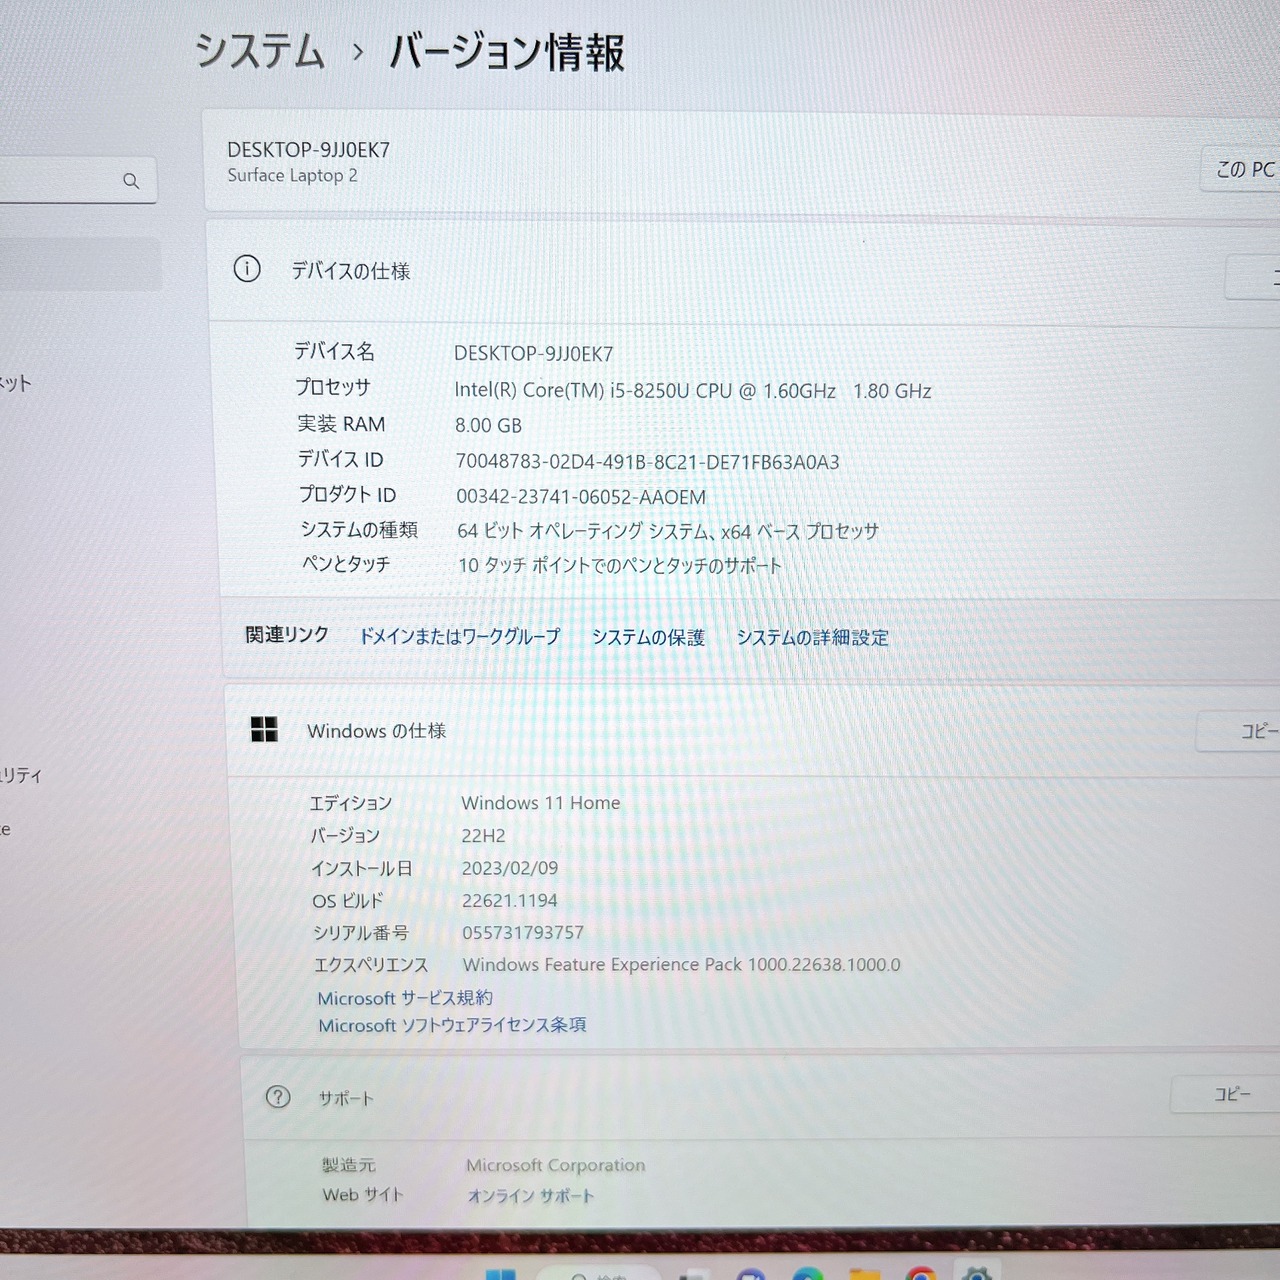Click the Windows Feature Experience Pack value
The width and height of the screenshot is (1280, 1280).
(x=681, y=965)
